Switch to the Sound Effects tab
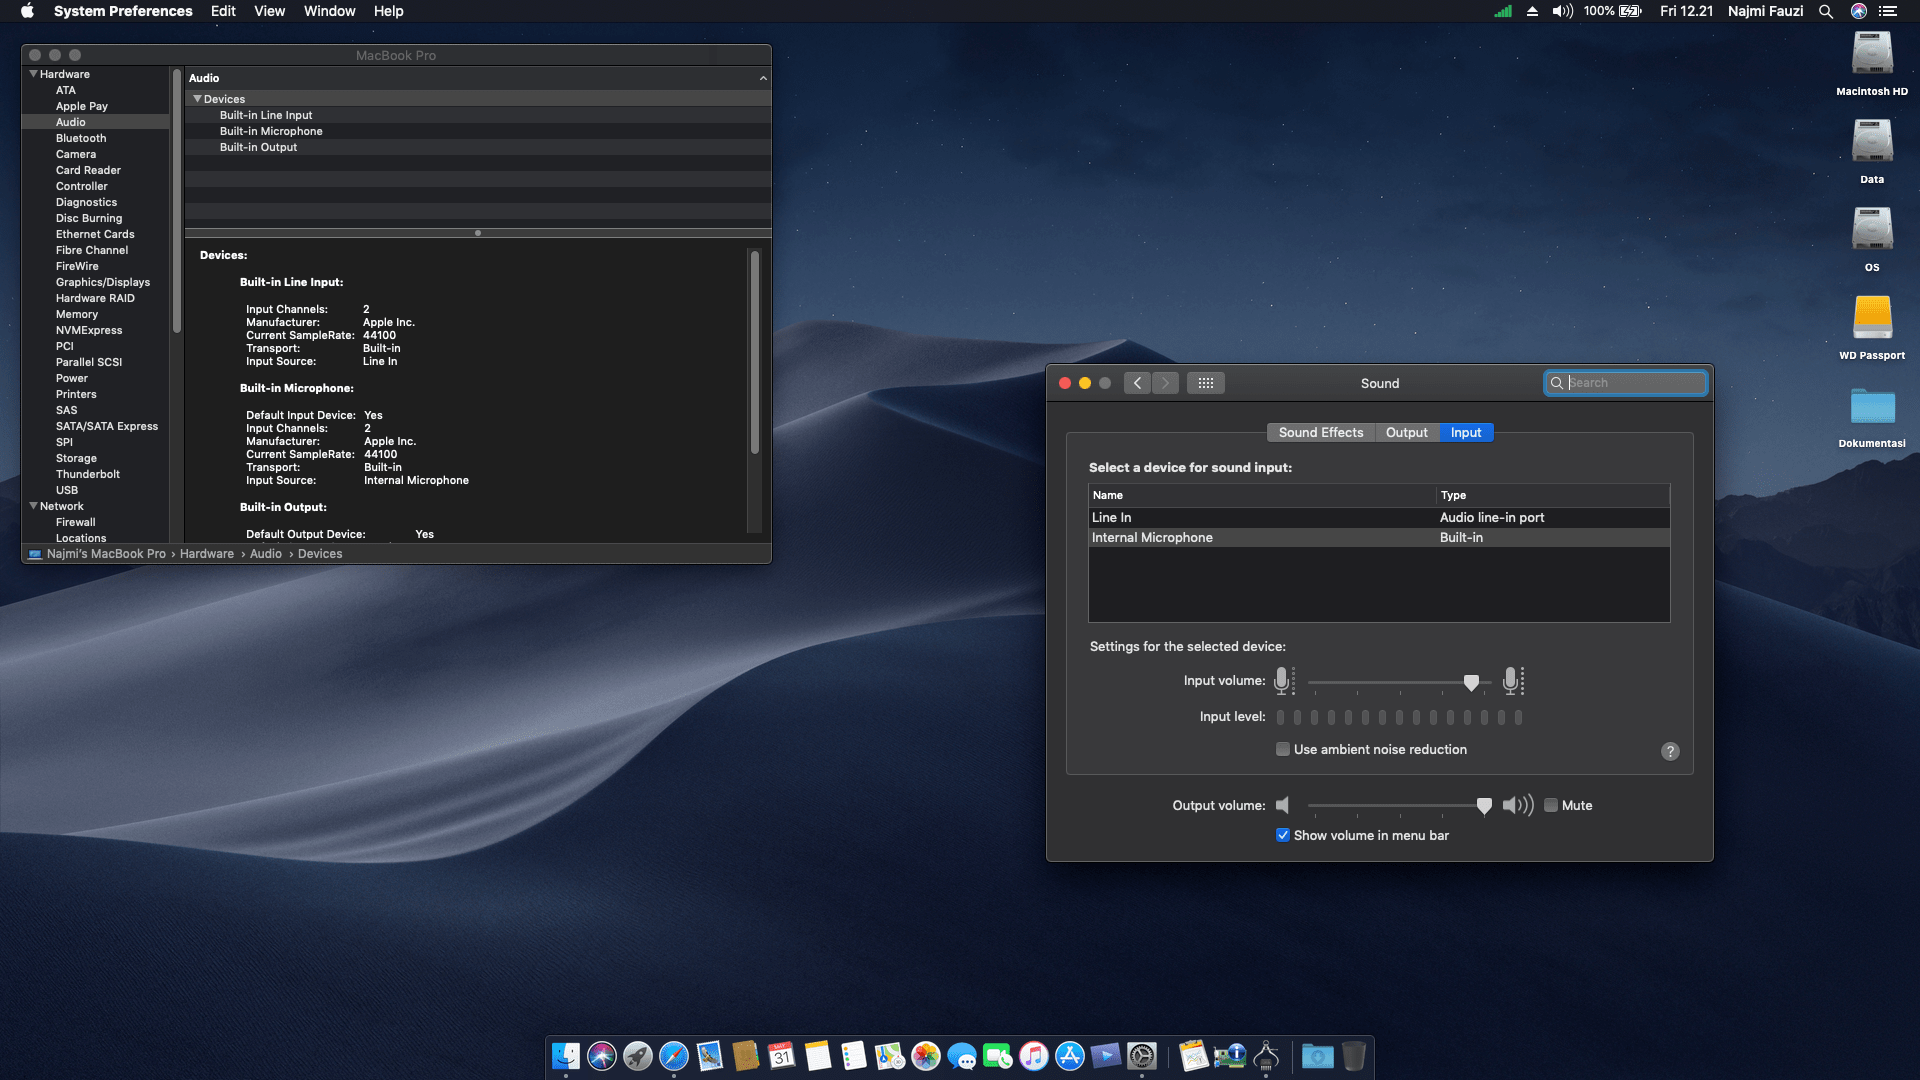This screenshot has width=1920, height=1080. tap(1320, 433)
